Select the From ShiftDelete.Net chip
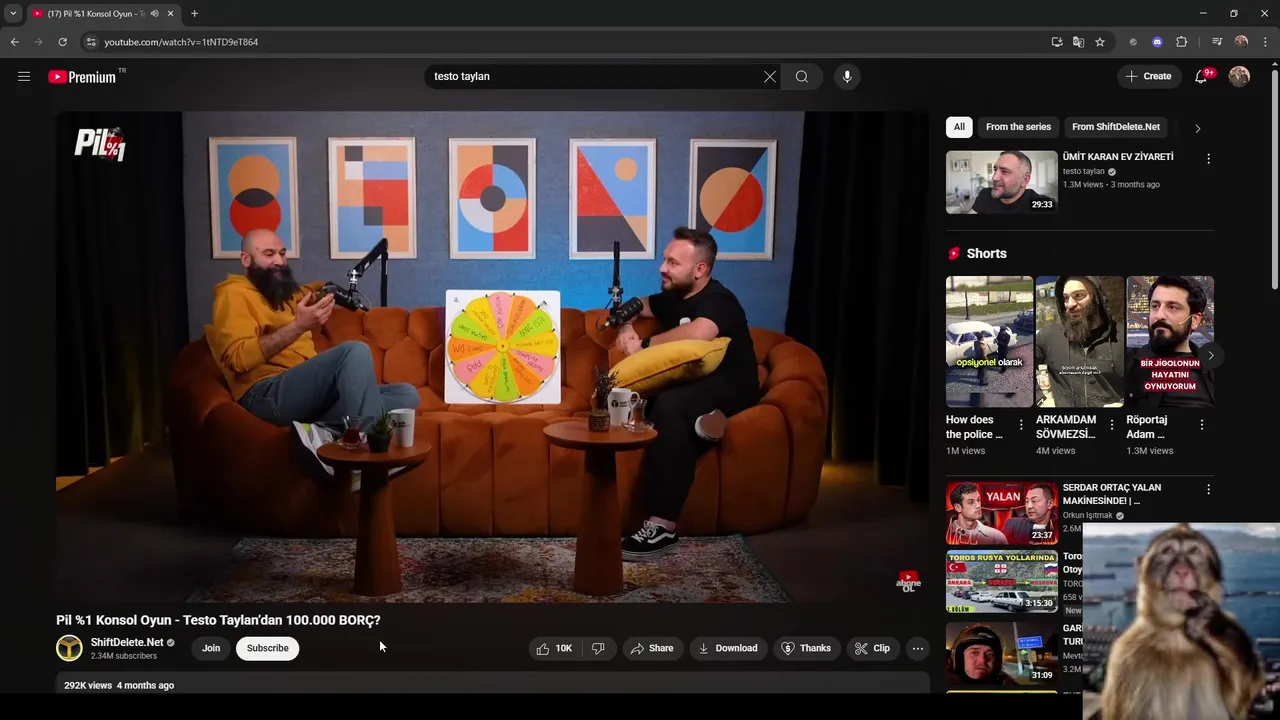This screenshot has width=1280, height=720. 1116,127
